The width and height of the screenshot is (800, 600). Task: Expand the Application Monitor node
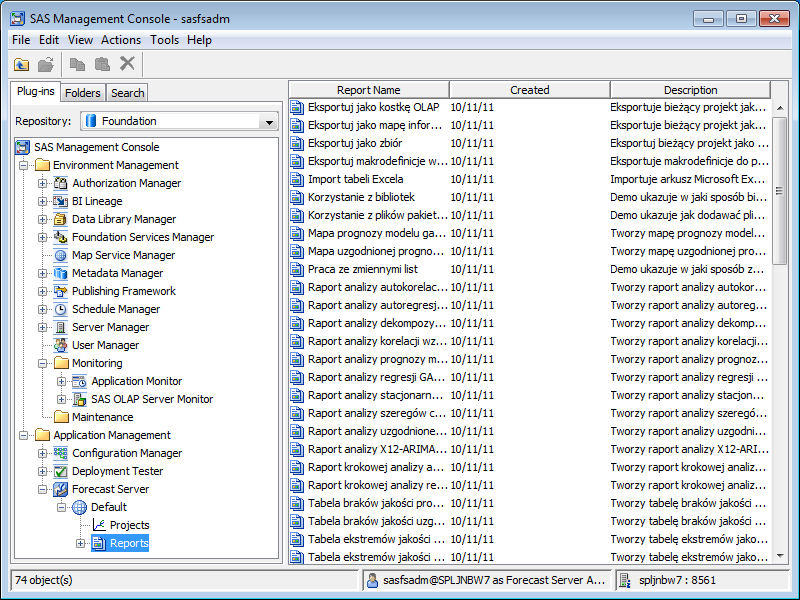pos(61,381)
